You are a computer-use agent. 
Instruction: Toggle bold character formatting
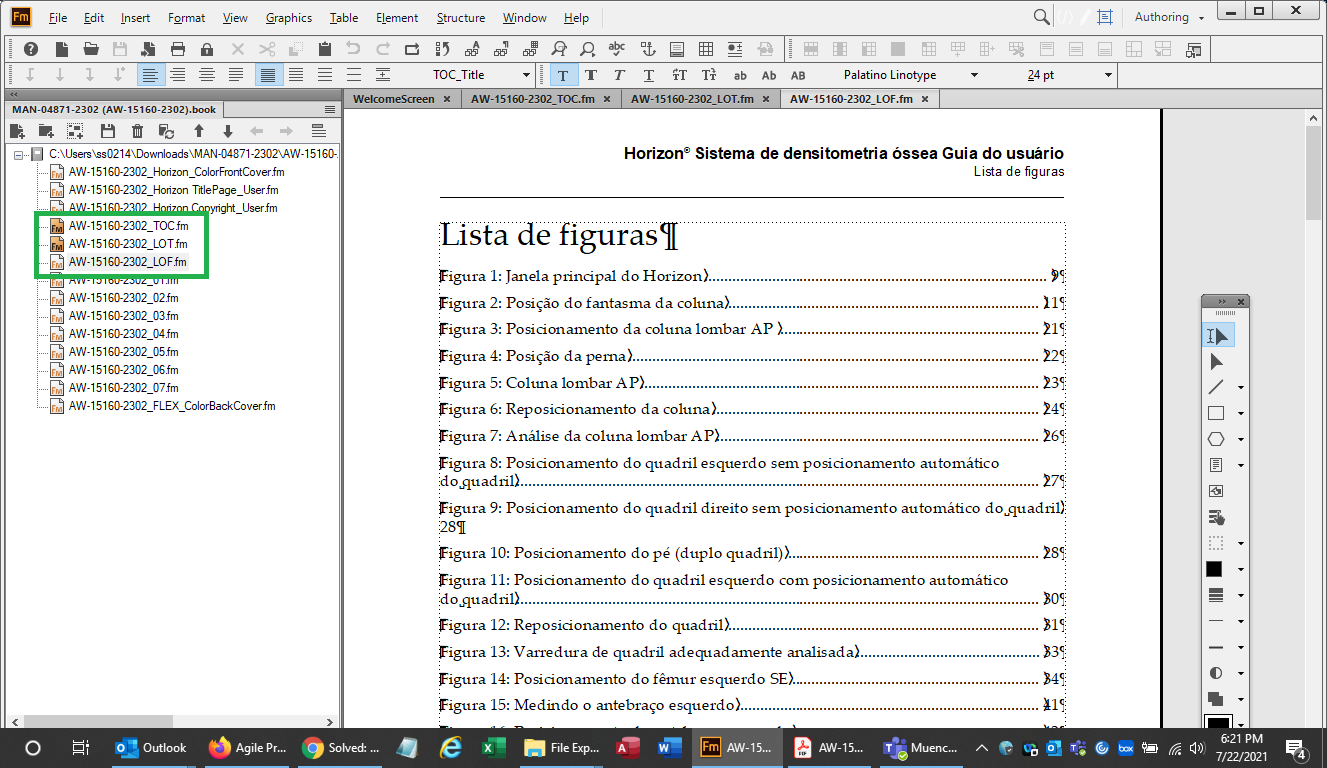[590, 74]
